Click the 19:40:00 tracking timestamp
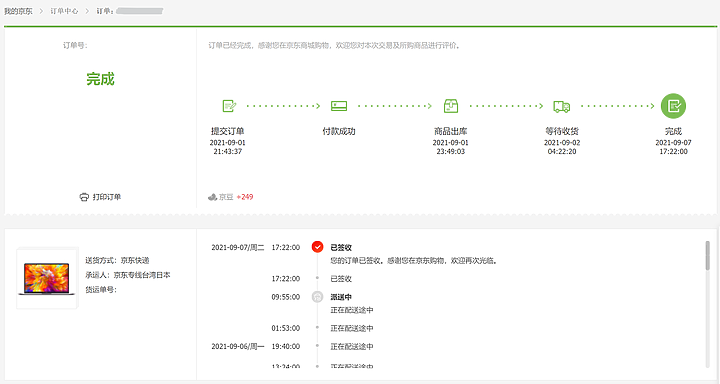720x384 pixels. [x=286, y=347]
